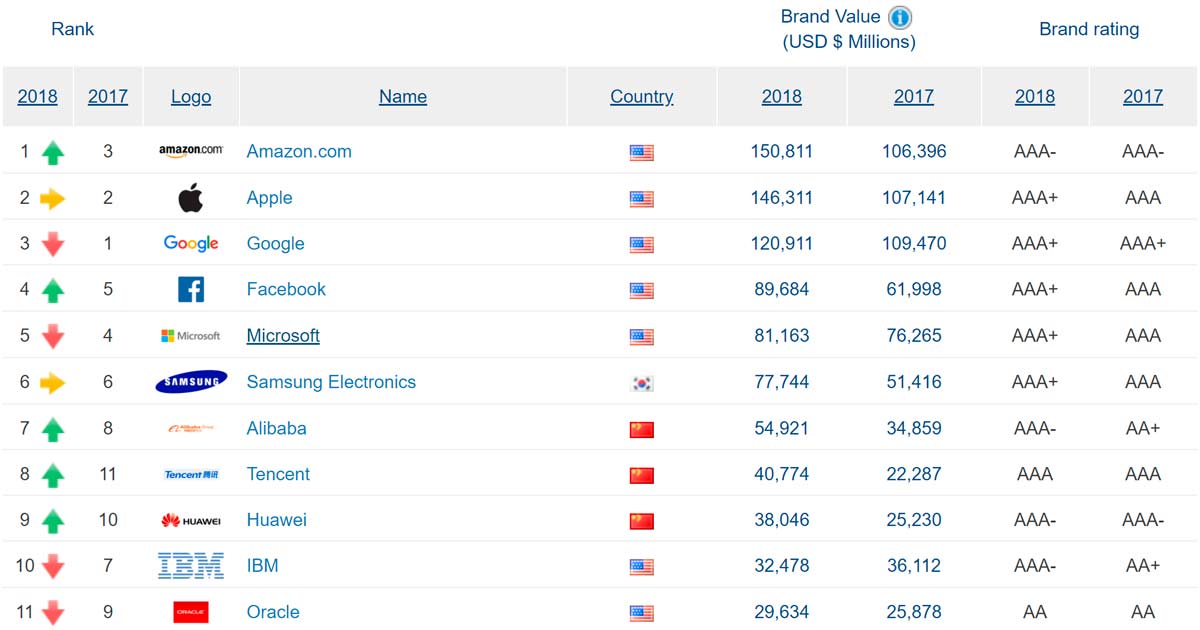Click the Tencent logo
Screen dimensions: 1200x630
click(191, 474)
